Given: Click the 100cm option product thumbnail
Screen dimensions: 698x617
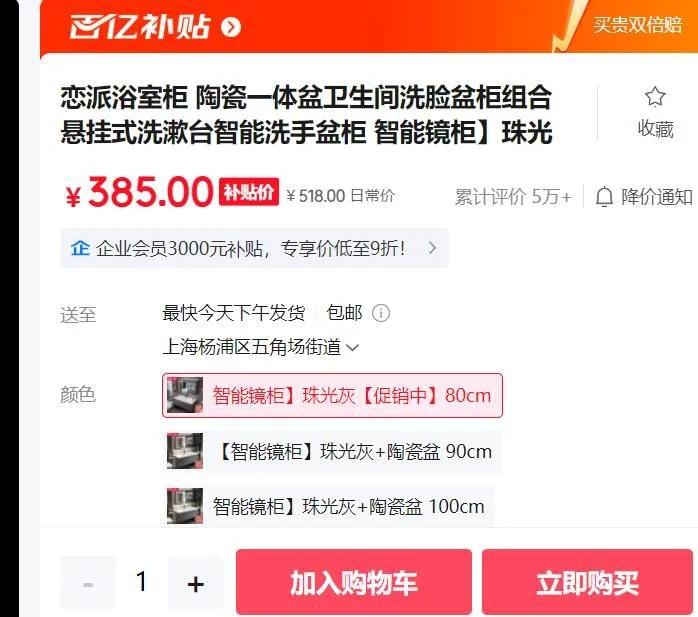Looking at the screenshot, I should point(185,506).
